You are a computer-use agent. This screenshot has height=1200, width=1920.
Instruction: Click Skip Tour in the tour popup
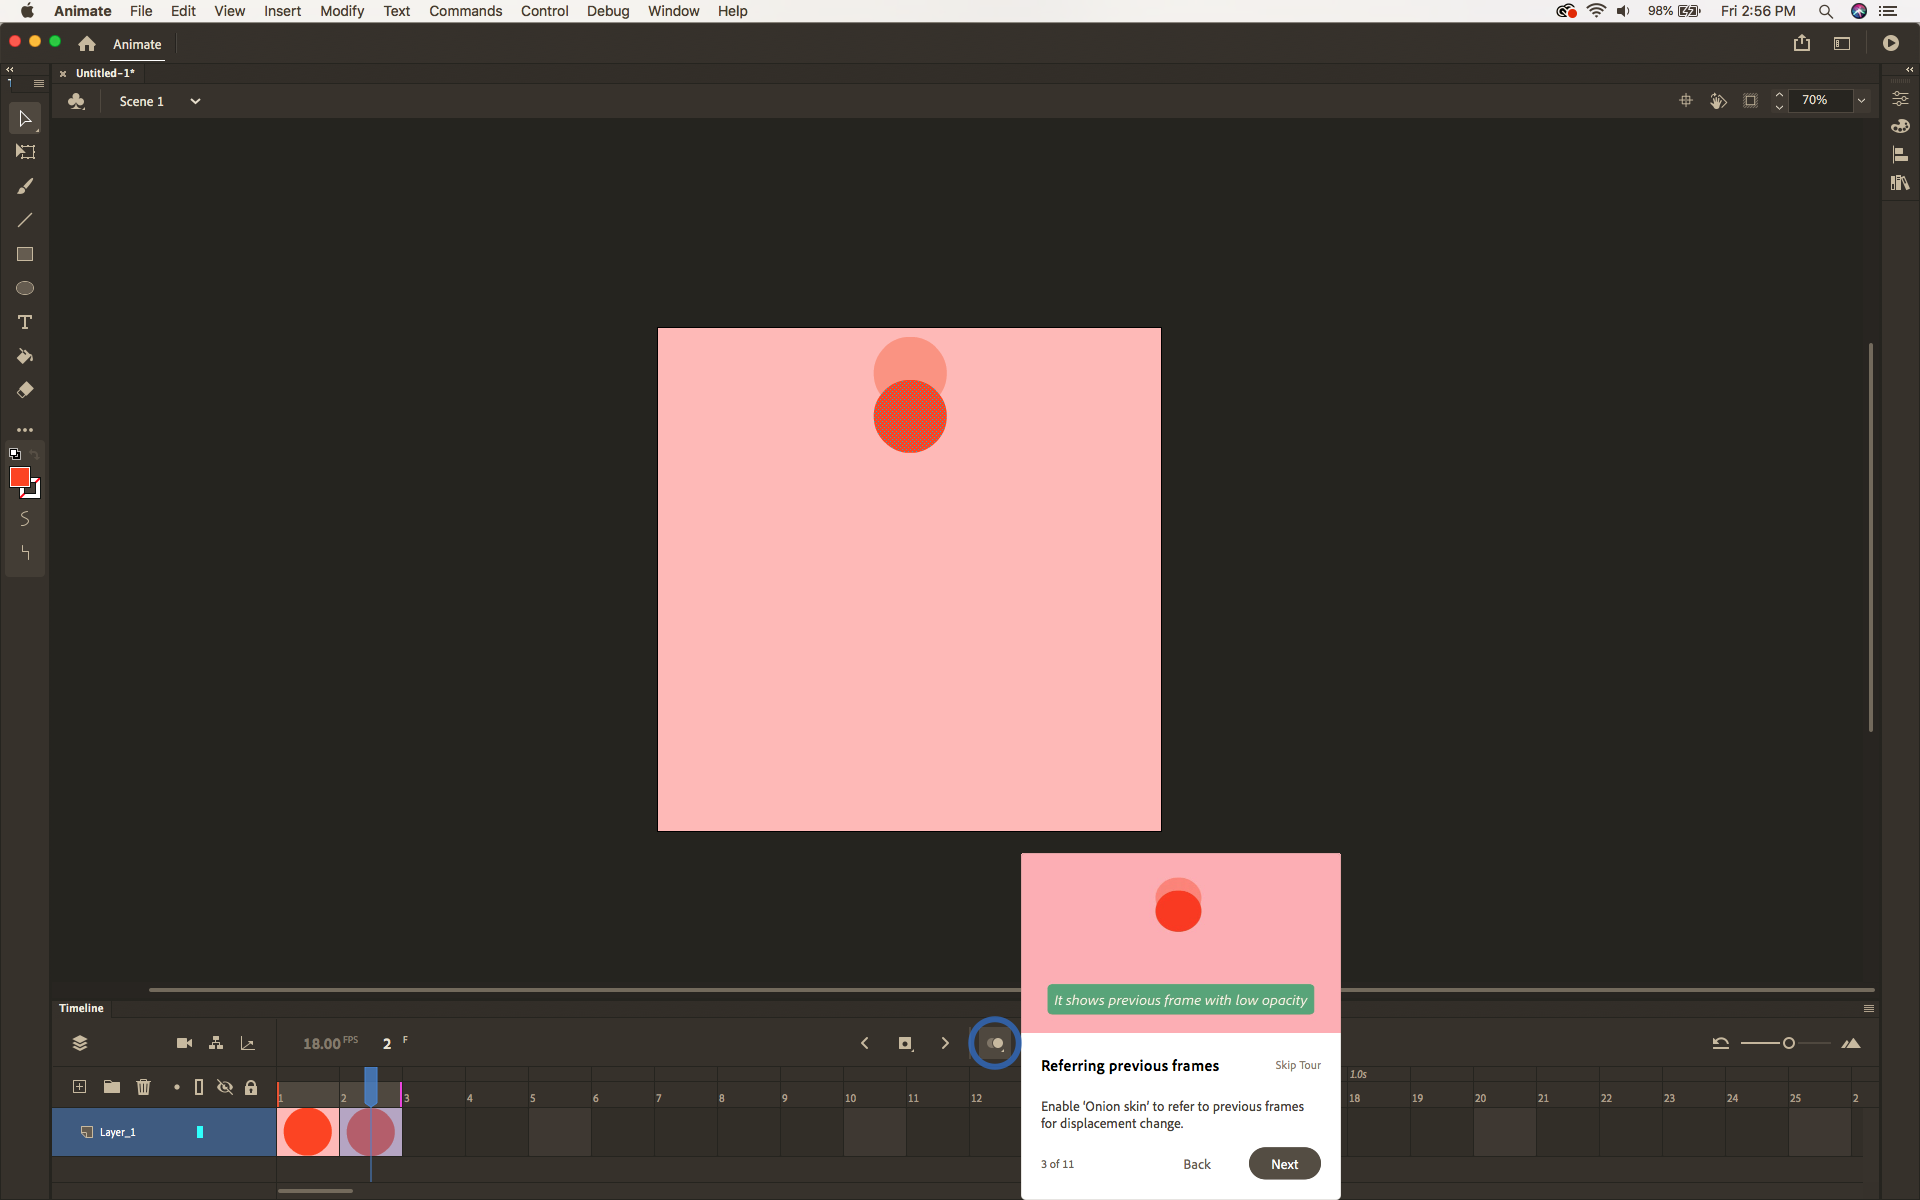(1297, 1065)
